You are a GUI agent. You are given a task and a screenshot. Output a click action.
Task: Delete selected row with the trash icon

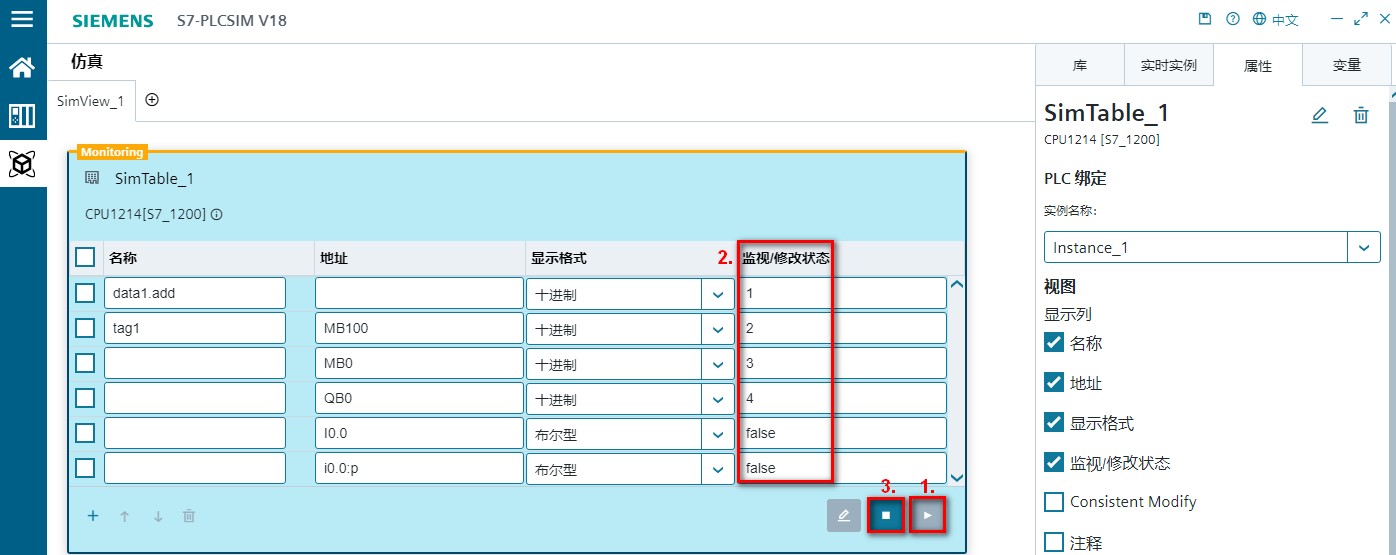[189, 516]
